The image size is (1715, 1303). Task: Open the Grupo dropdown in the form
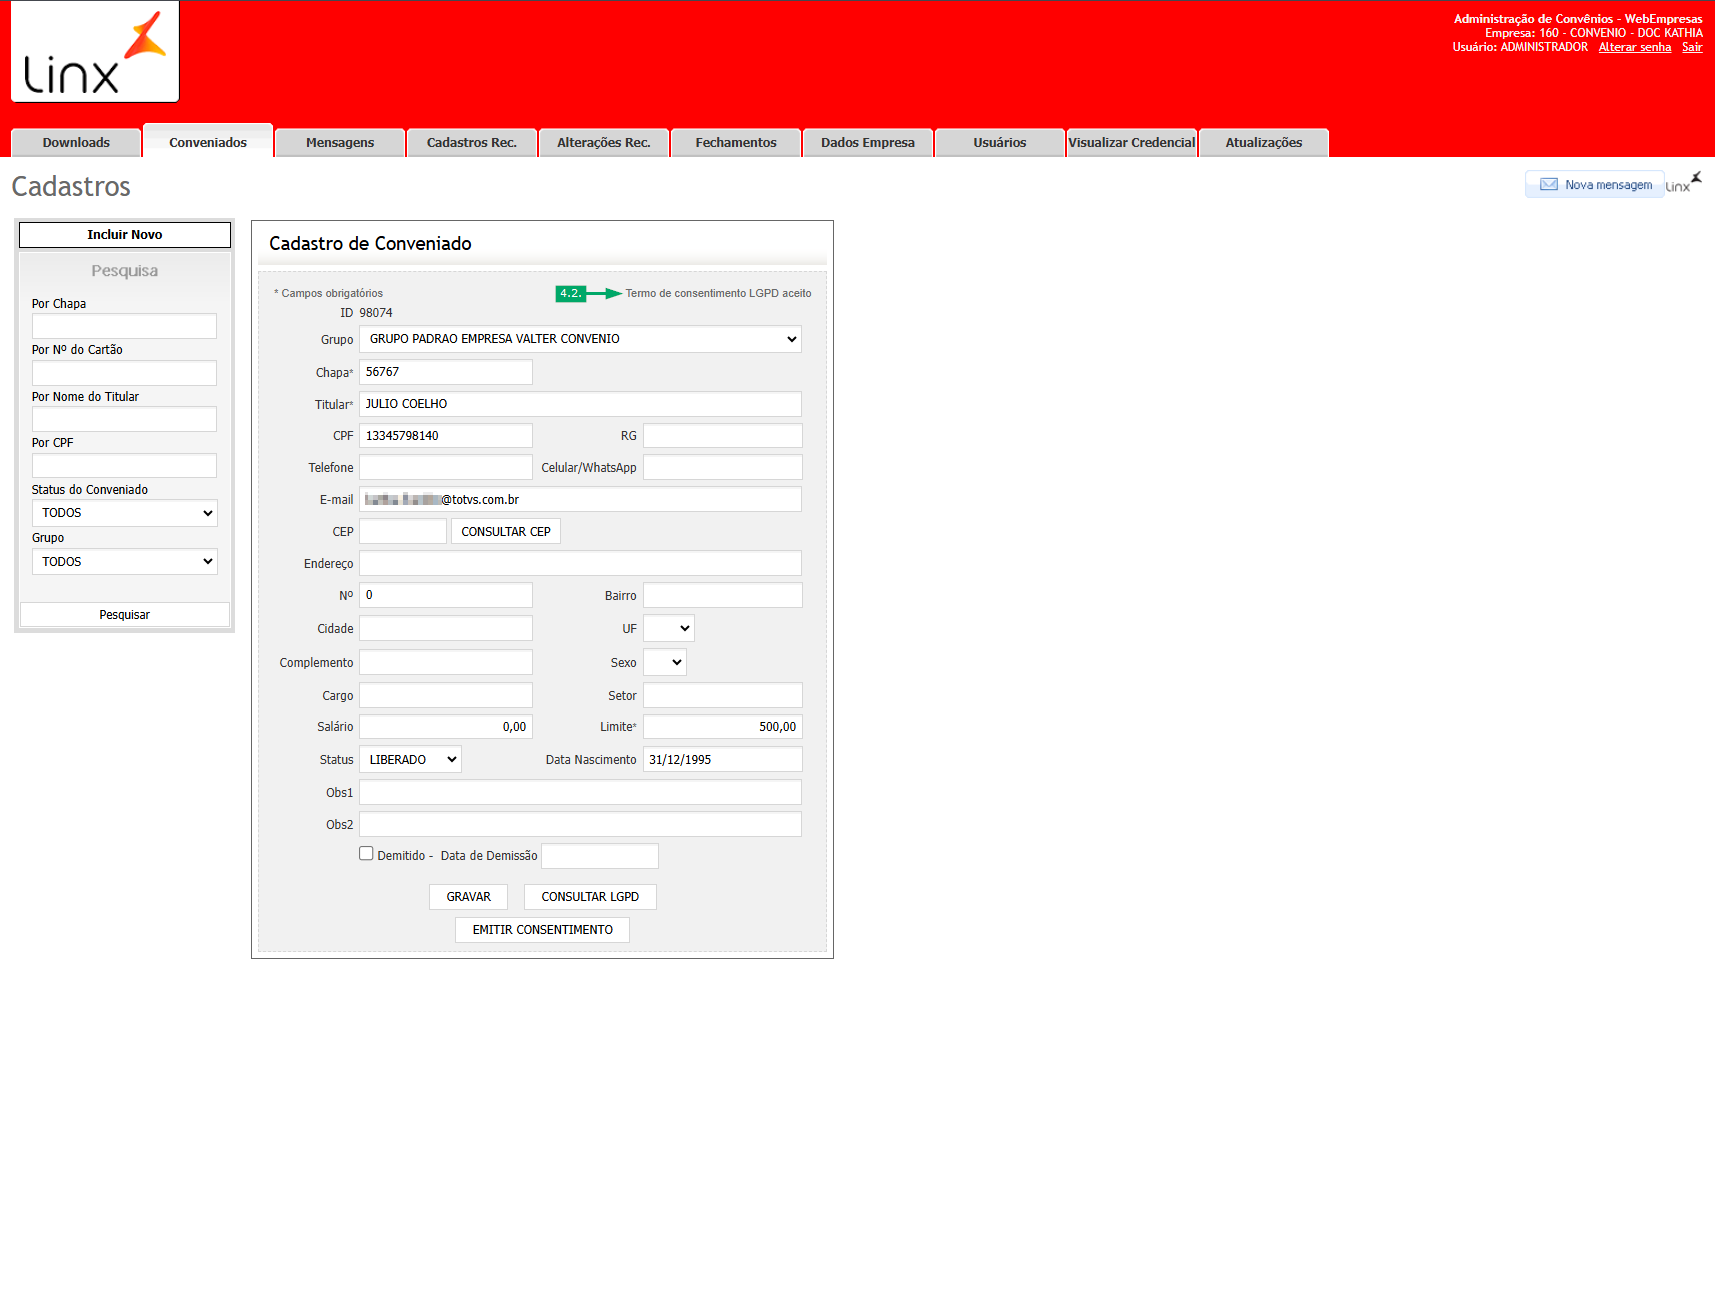coord(580,339)
